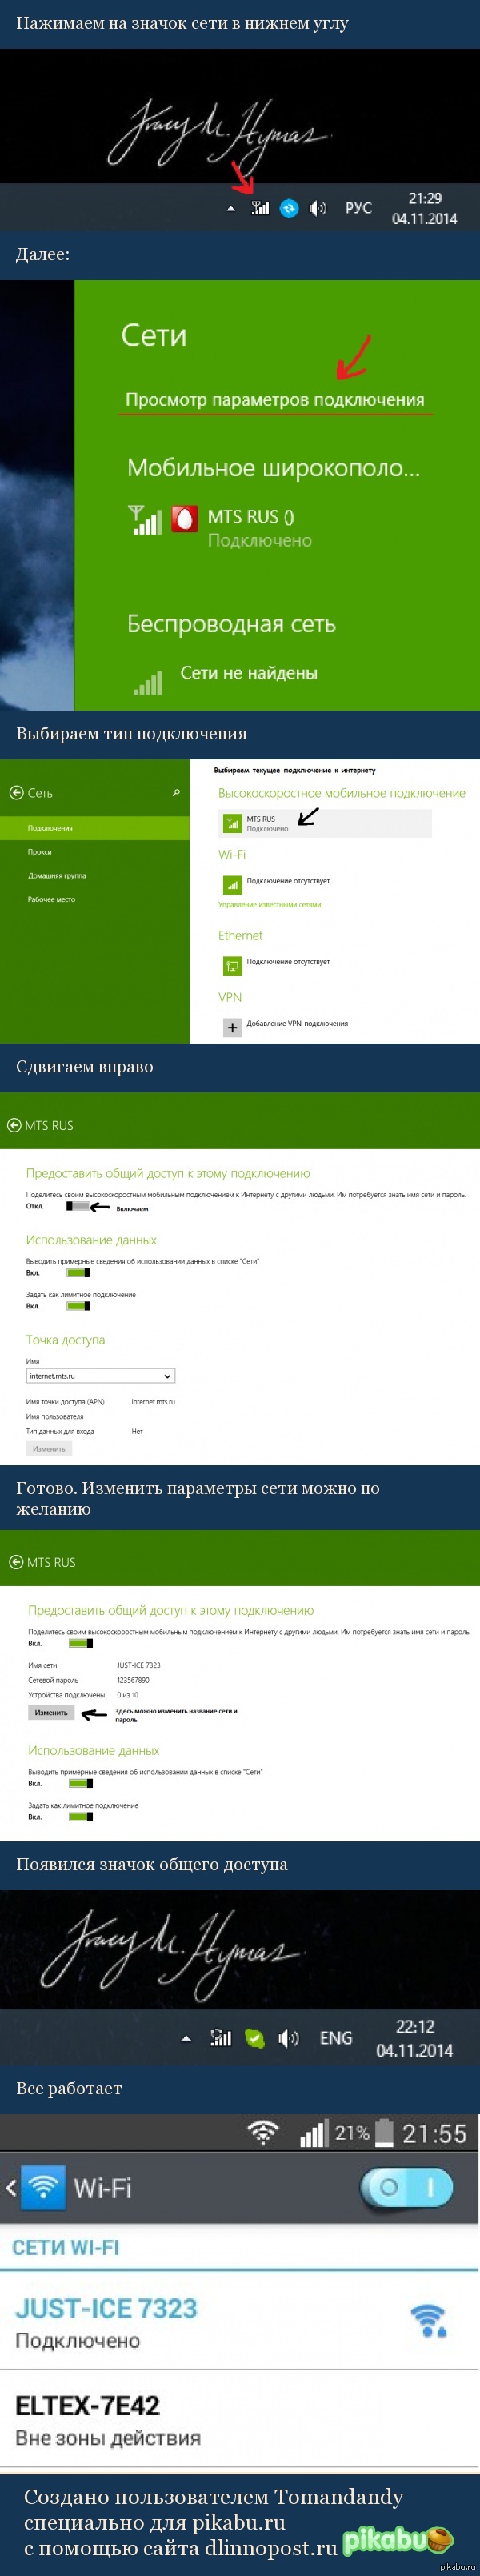Click Сетевой пароль value 123567890
The image size is (480, 2576).
pos(133,1680)
